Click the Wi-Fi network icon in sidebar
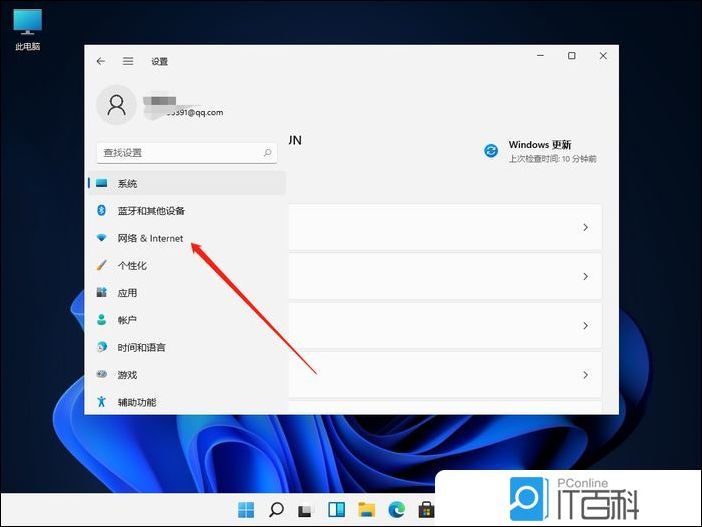The width and height of the screenshot is (702, 527). (x=102, y=238)
